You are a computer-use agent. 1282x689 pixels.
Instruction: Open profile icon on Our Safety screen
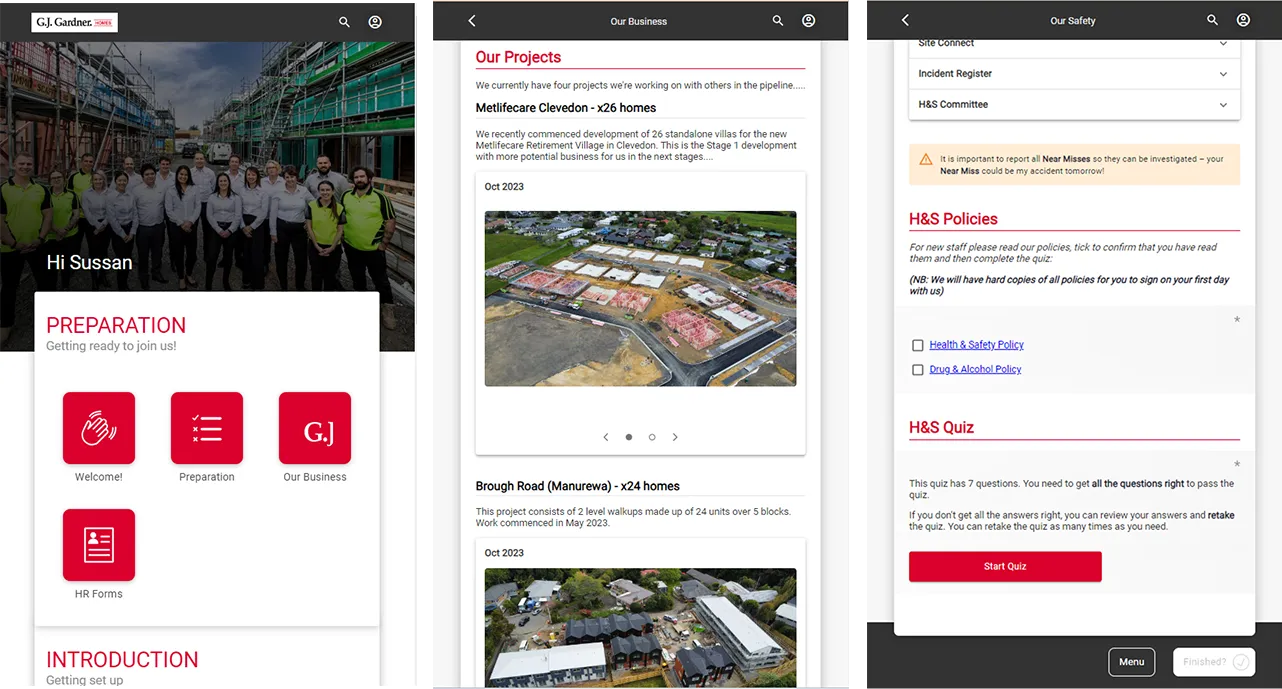pyautogui.click(x=1243, y=20)
